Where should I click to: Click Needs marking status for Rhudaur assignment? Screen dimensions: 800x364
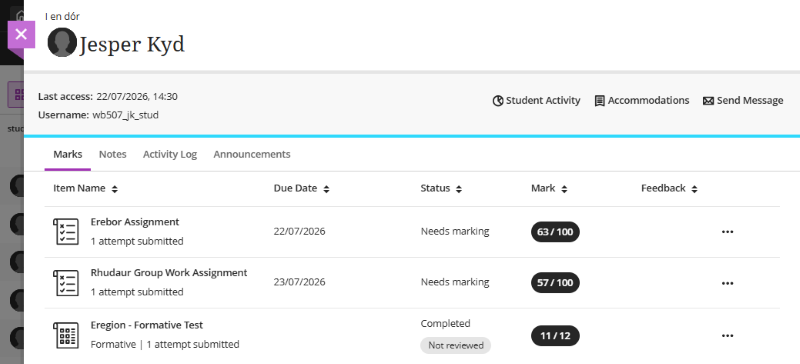pyautogui.click(x=455, y=282)
